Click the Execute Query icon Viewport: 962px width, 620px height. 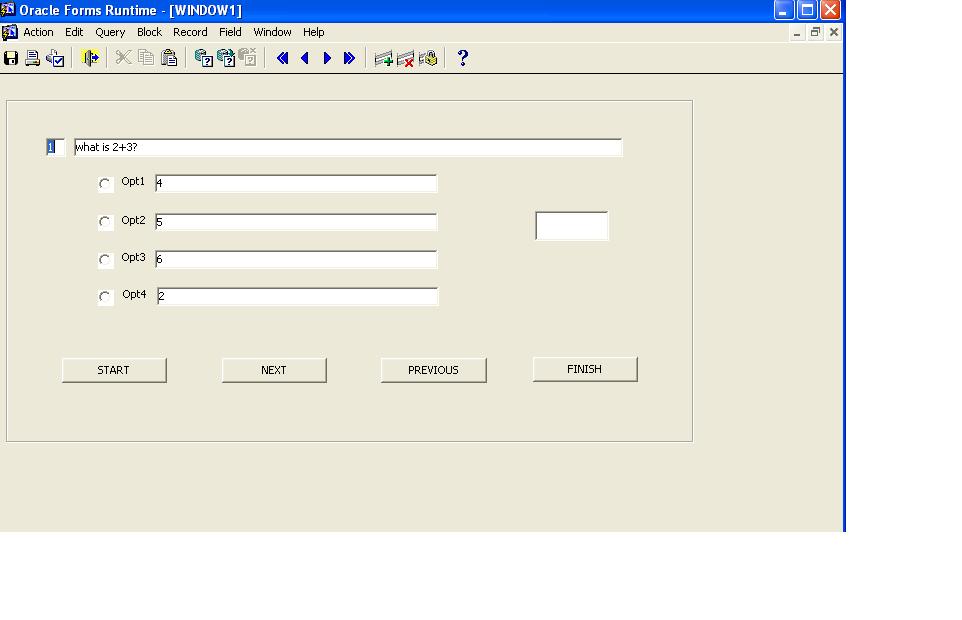pyautogui.click(x=226, y=58)
